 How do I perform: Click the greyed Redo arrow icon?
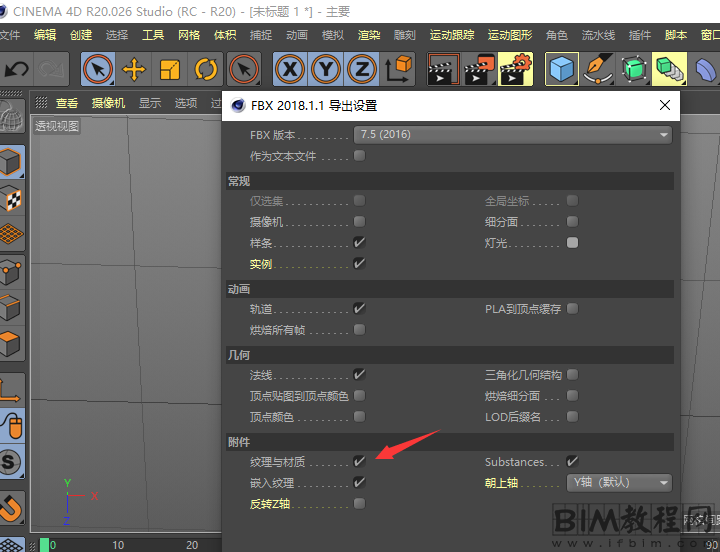[x=51, y=69]
